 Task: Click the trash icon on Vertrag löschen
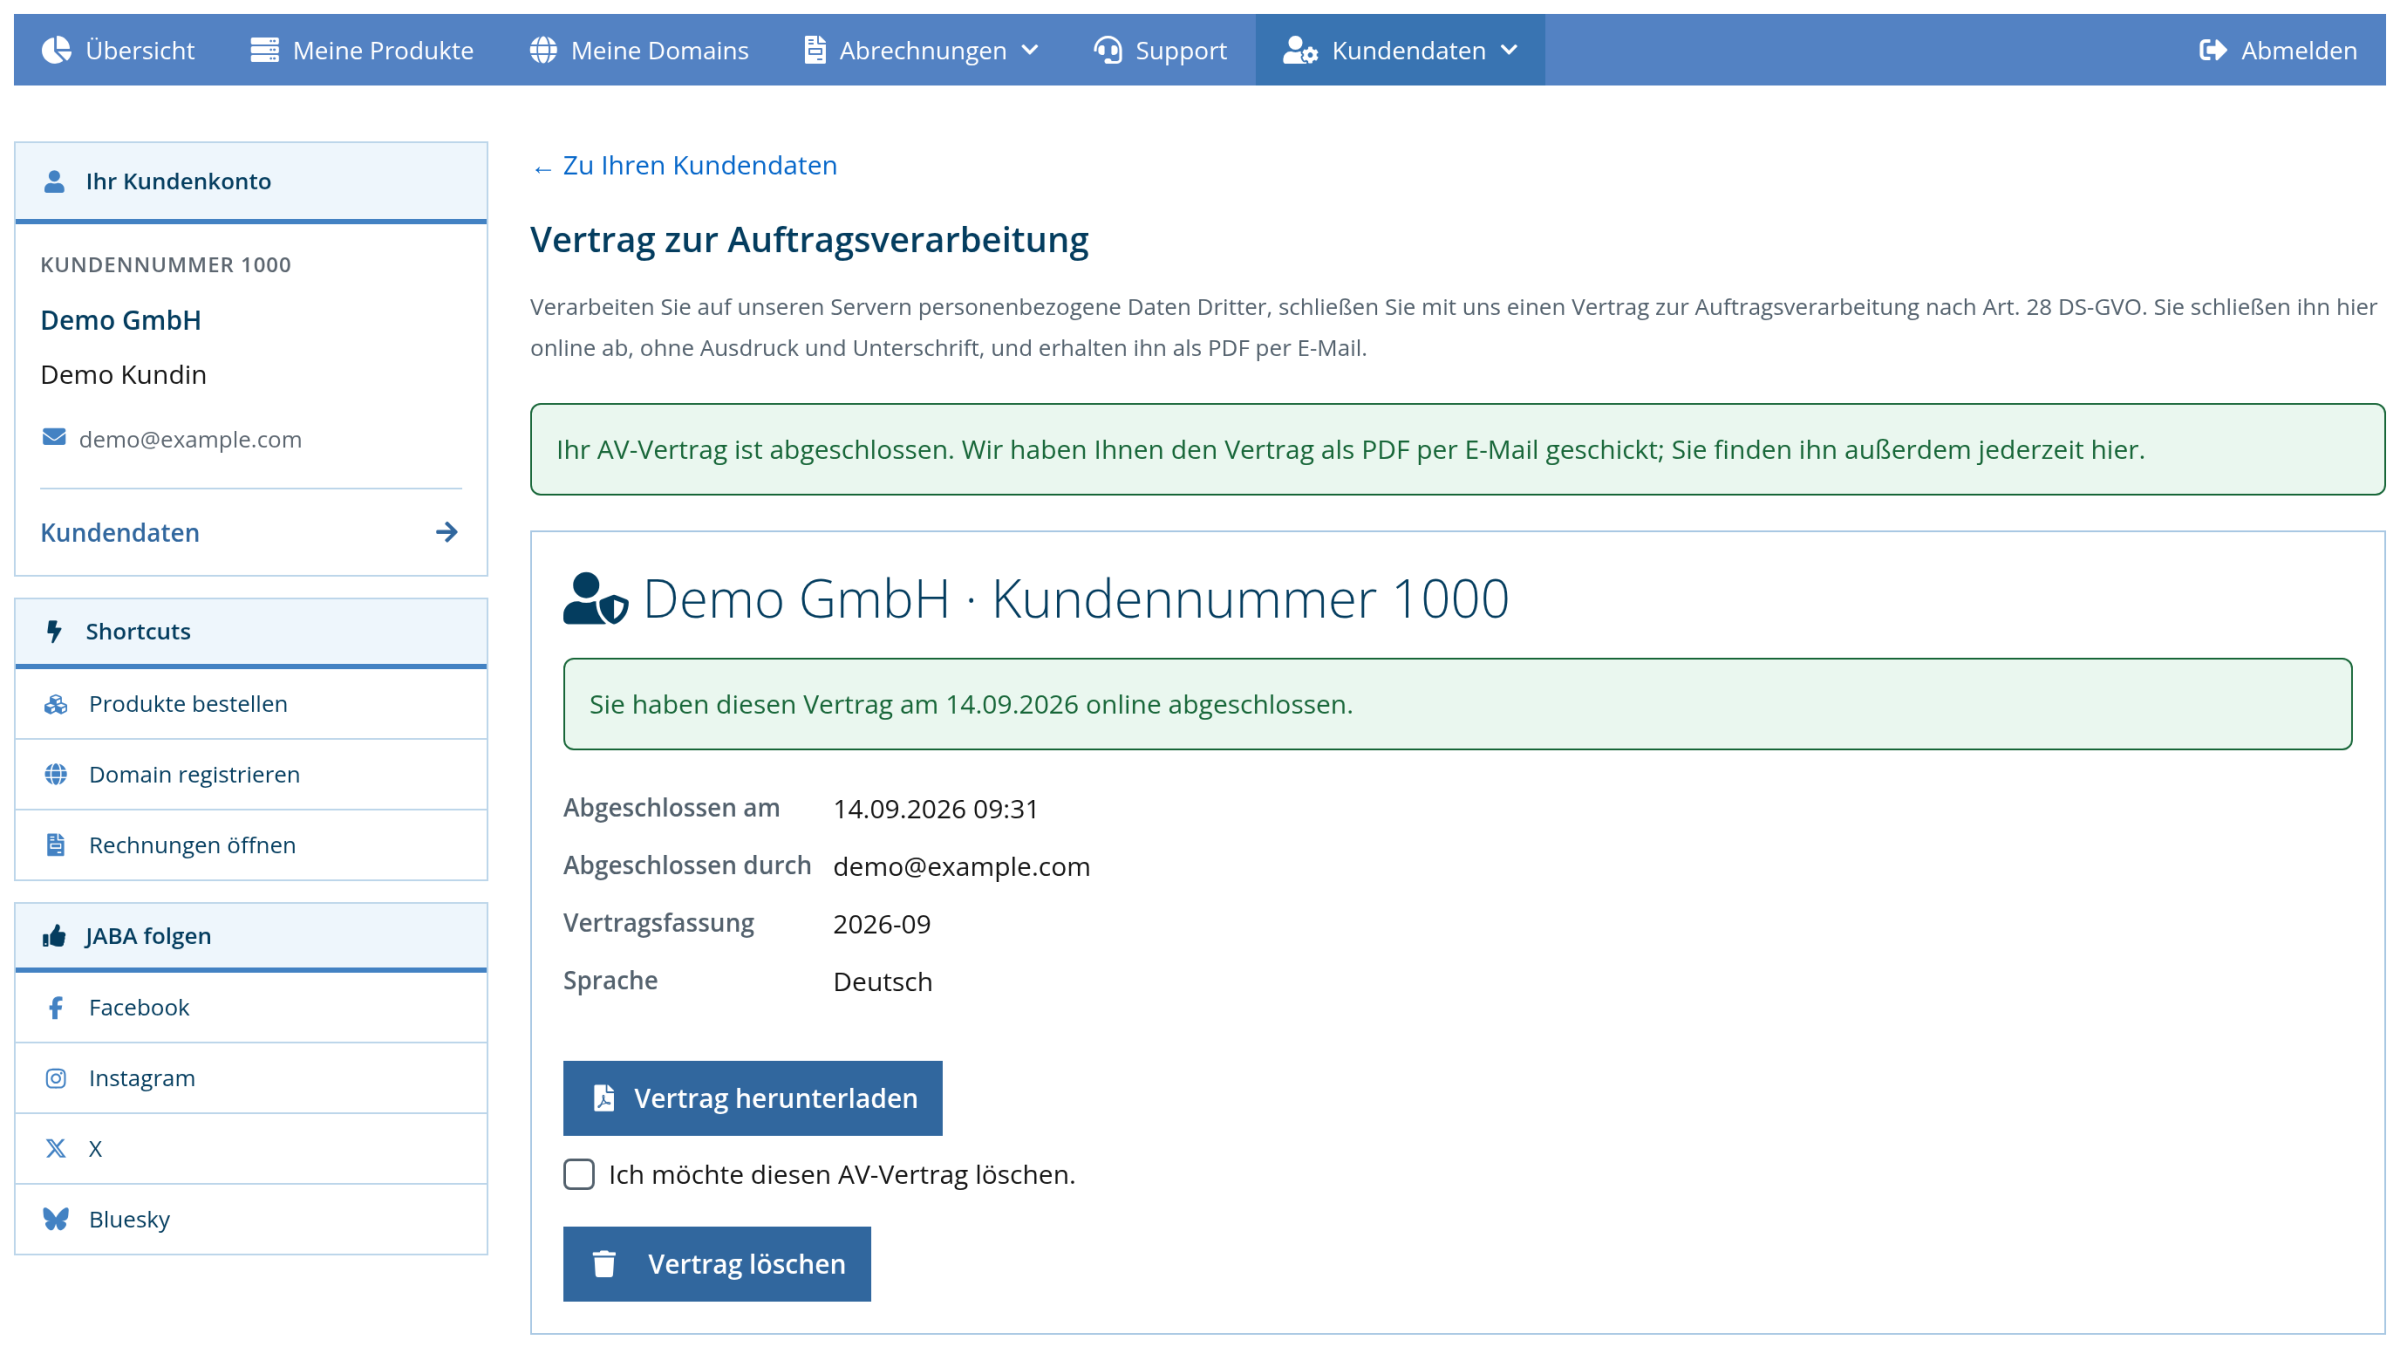click(604, 1264)
